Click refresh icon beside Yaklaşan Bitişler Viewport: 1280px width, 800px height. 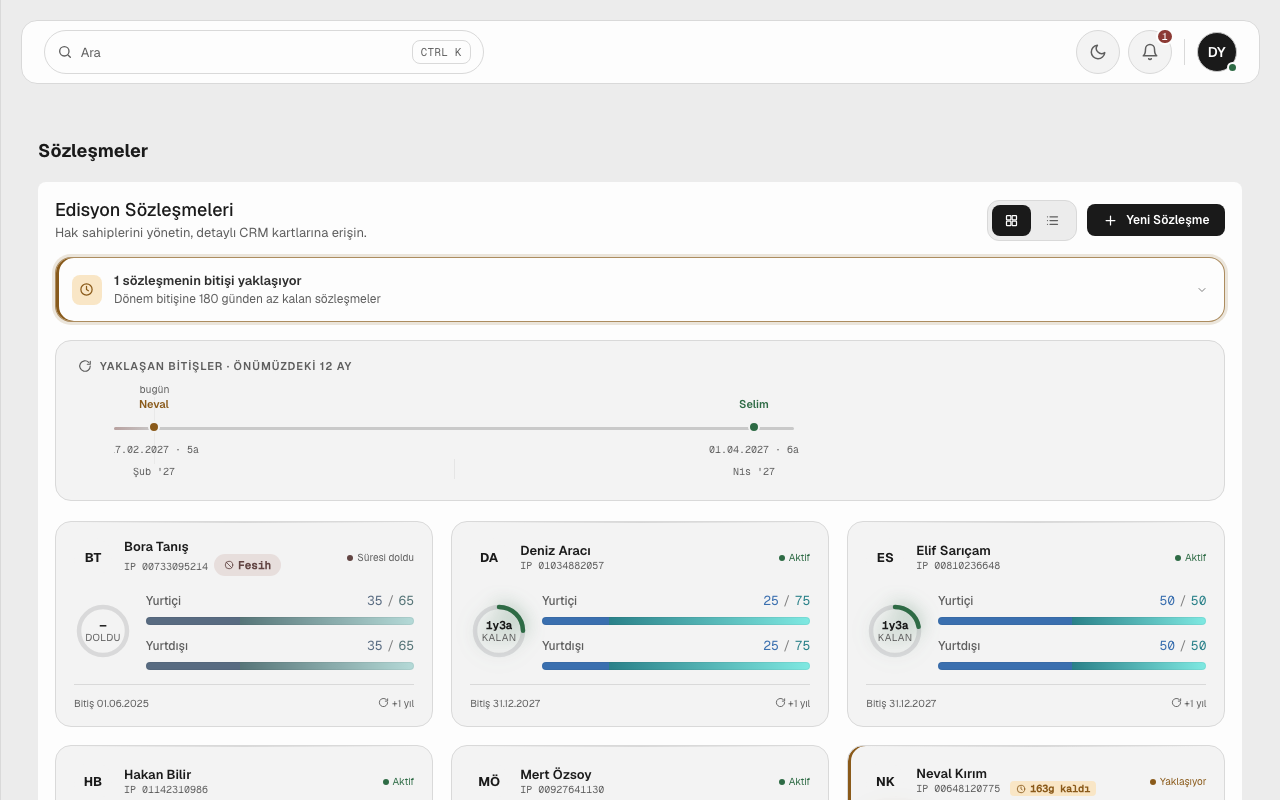[85, 366]
